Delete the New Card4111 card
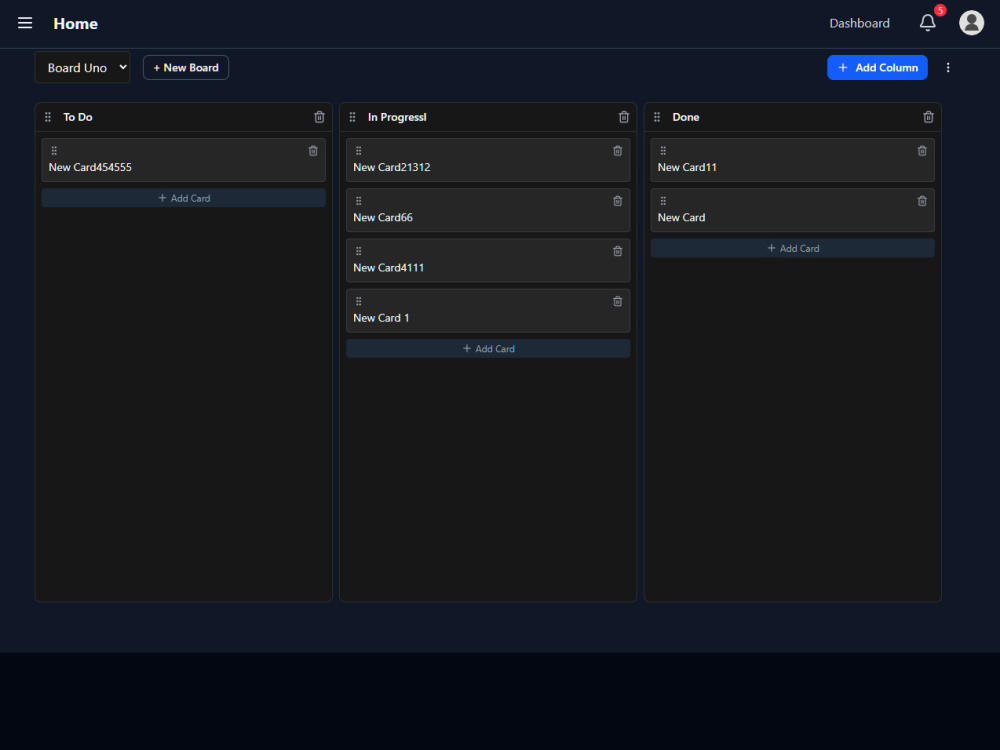The height and width of the screenshot is (750, 1000). tap(617, 251)
